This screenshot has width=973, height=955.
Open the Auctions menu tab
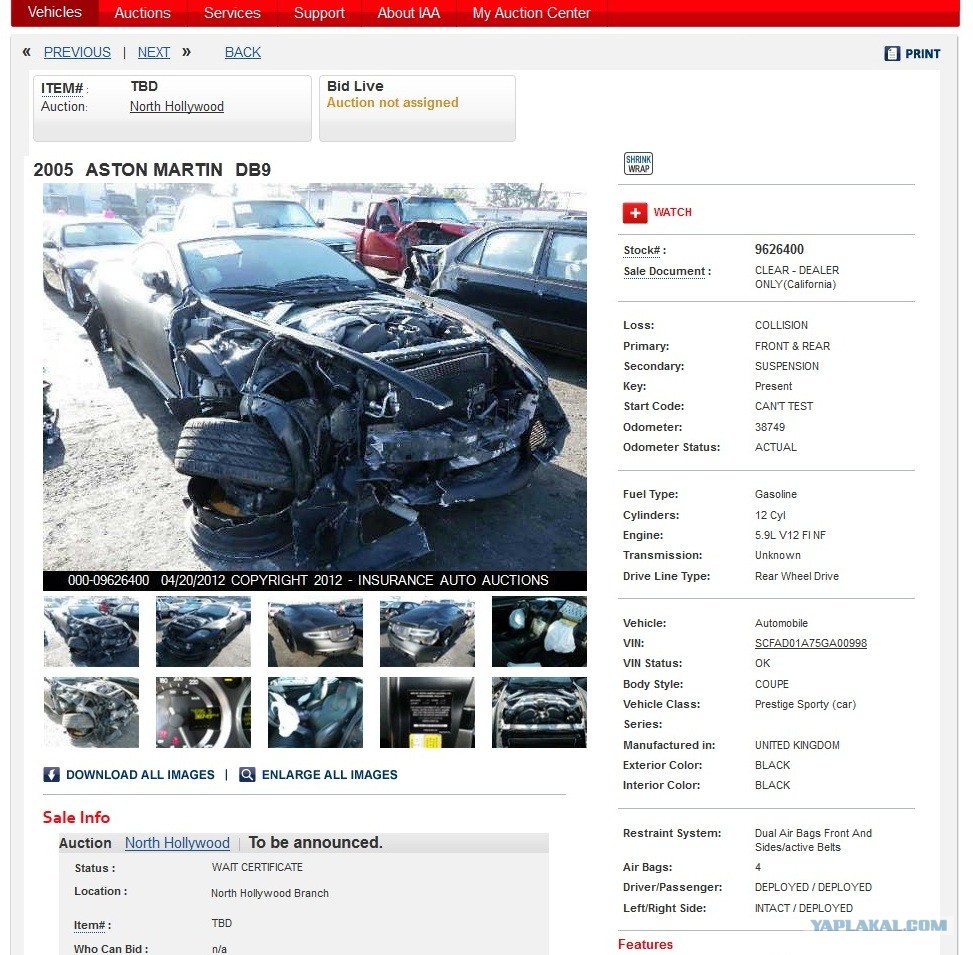pyautogui.click(x=142, y=13)
